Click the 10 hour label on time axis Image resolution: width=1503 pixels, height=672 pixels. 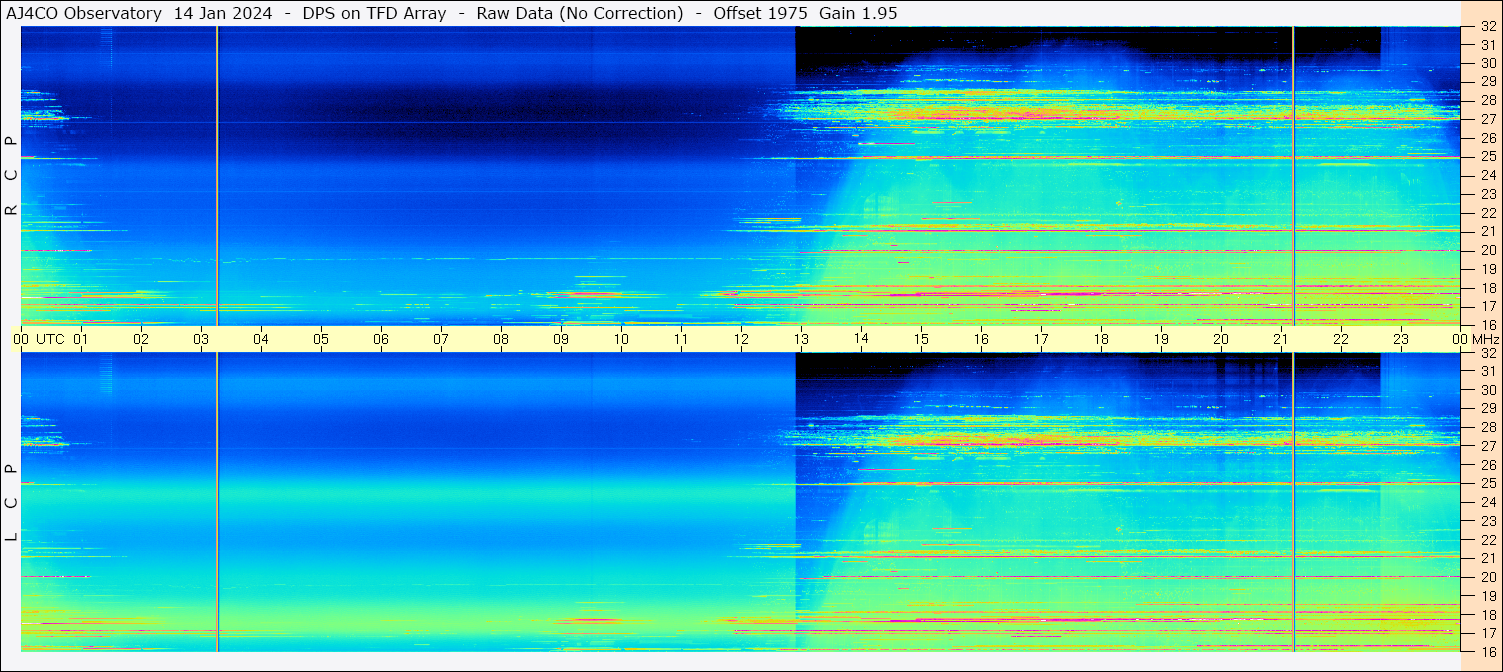[621, 339]
